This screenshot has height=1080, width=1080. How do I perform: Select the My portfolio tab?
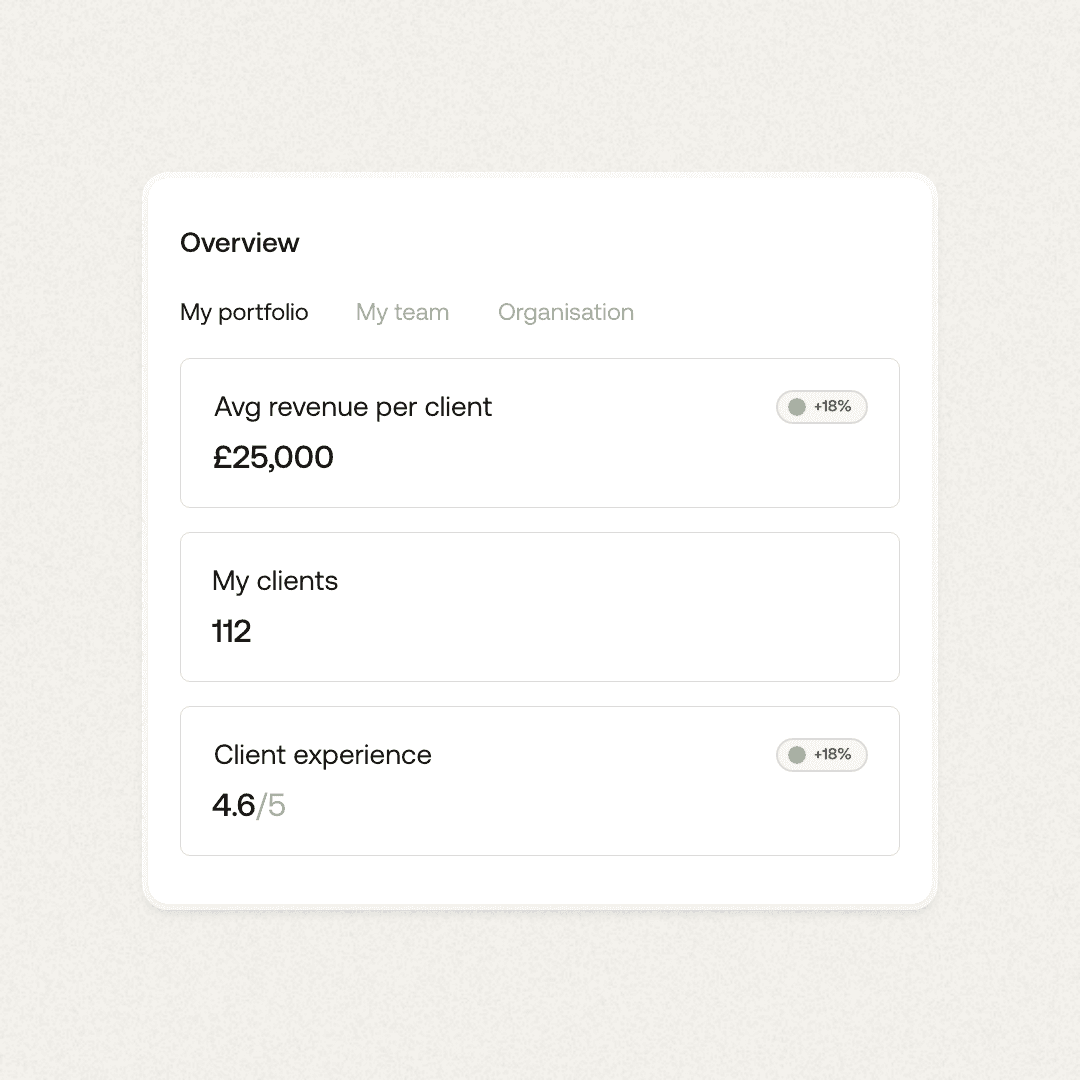coord(244,312)
